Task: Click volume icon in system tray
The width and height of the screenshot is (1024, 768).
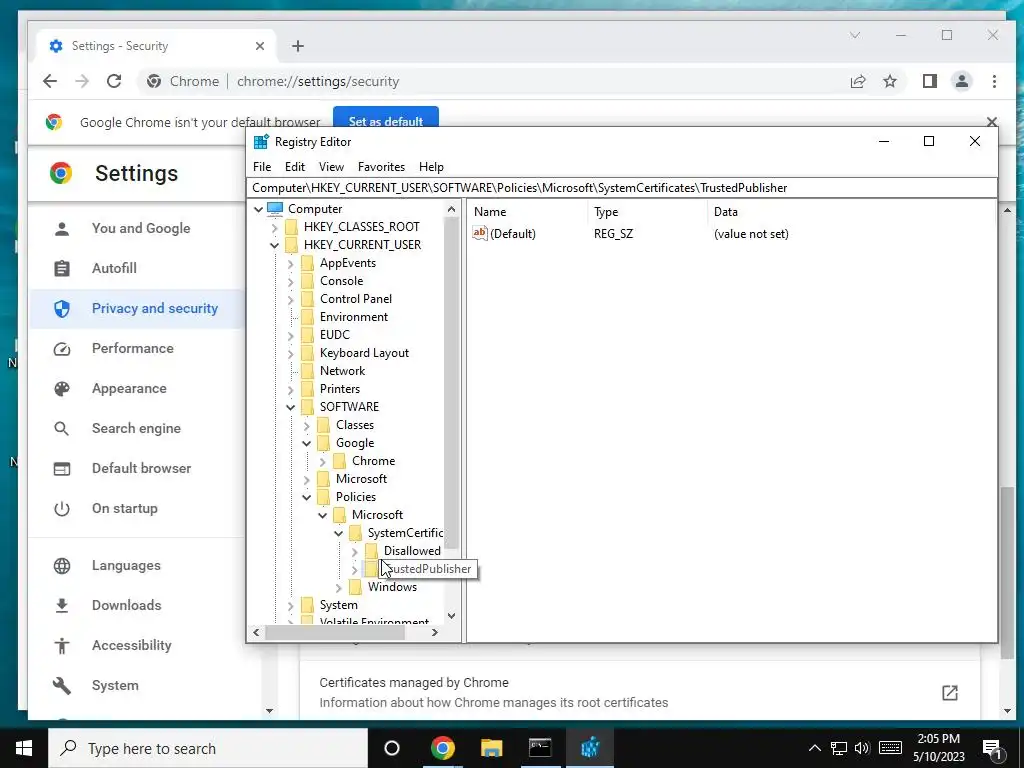Action: 862,748
